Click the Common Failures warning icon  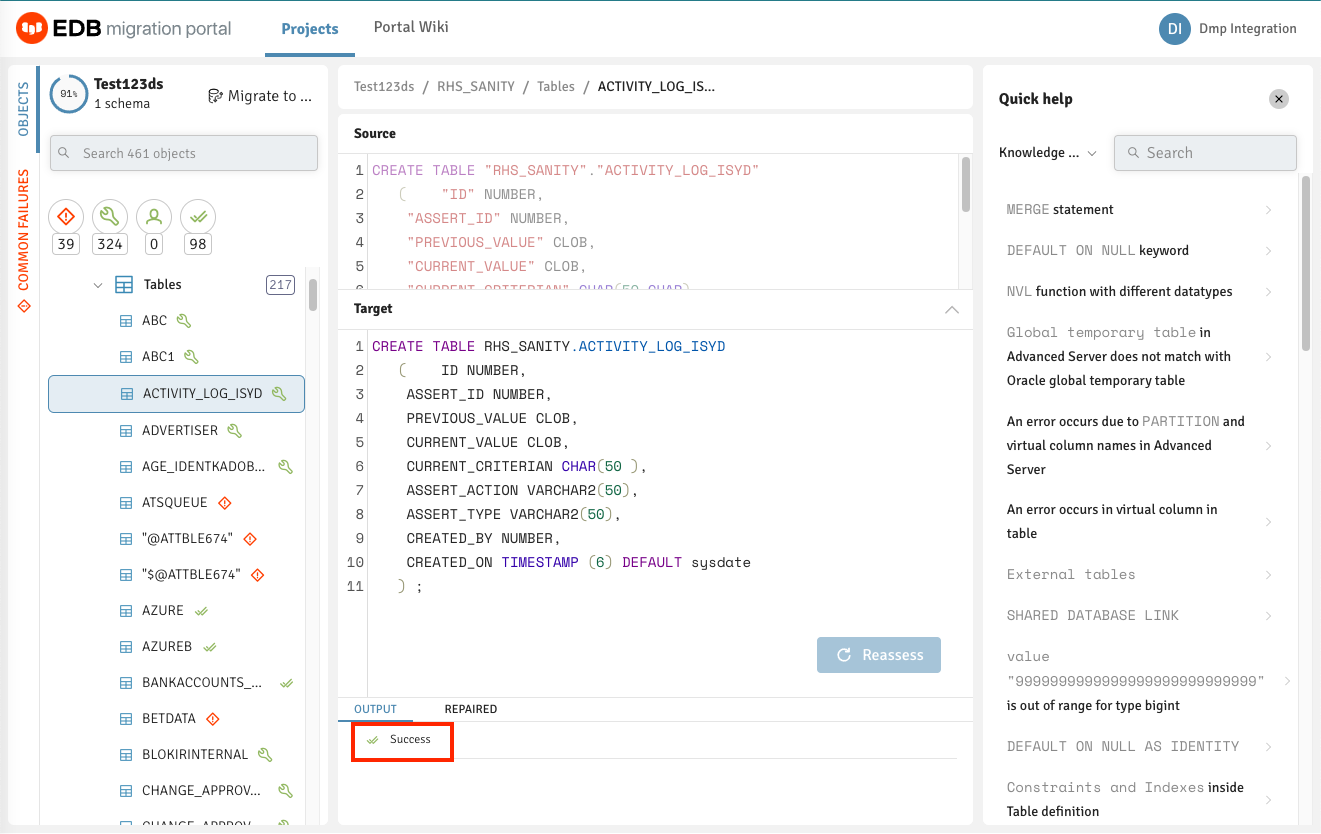[x=24, y=305]
